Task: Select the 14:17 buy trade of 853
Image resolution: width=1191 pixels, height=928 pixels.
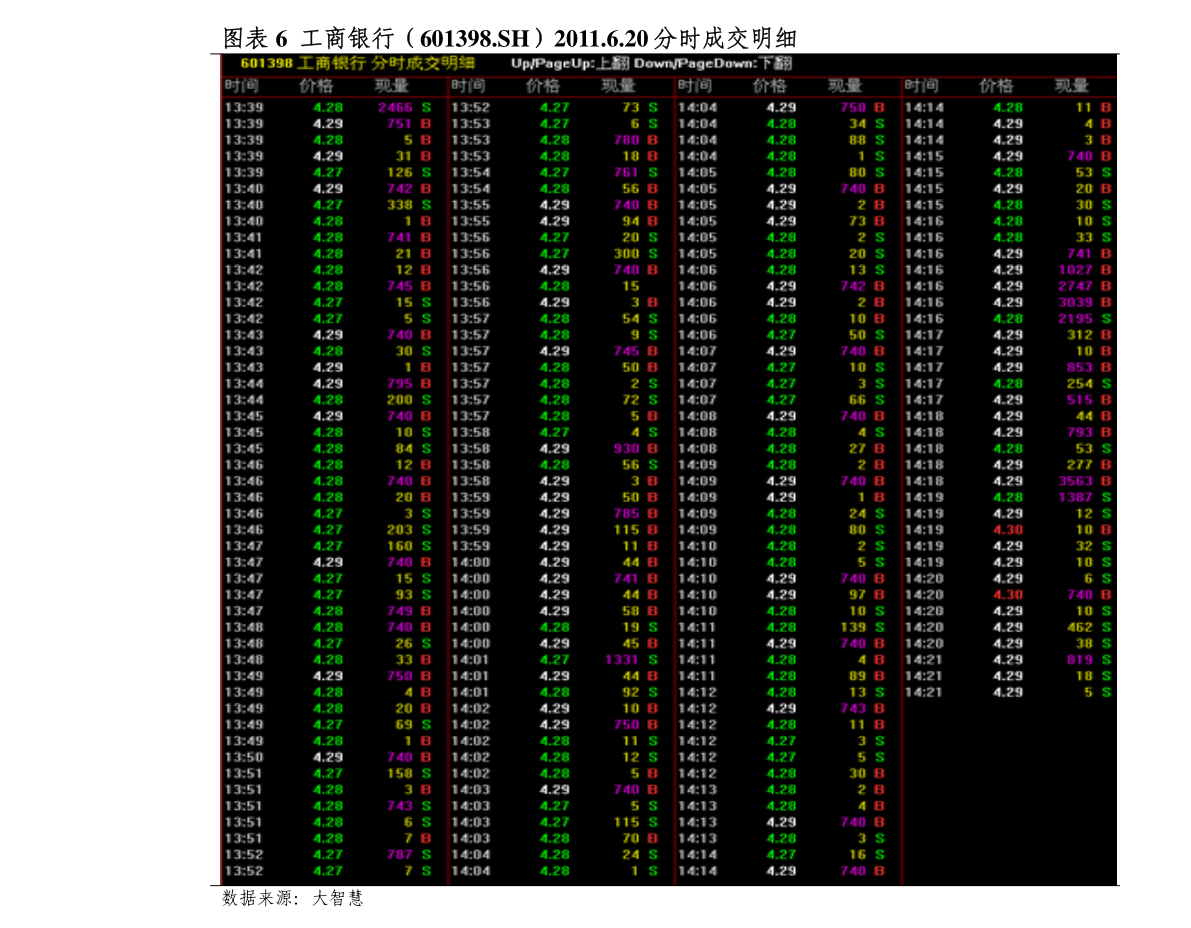Action: click(x=1080, y=367)
